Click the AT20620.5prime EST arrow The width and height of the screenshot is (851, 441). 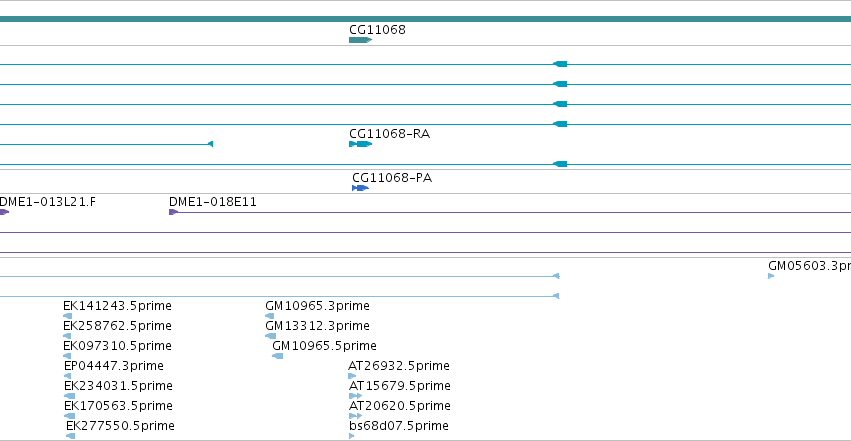pyautogui.click(x=355, y=416)
